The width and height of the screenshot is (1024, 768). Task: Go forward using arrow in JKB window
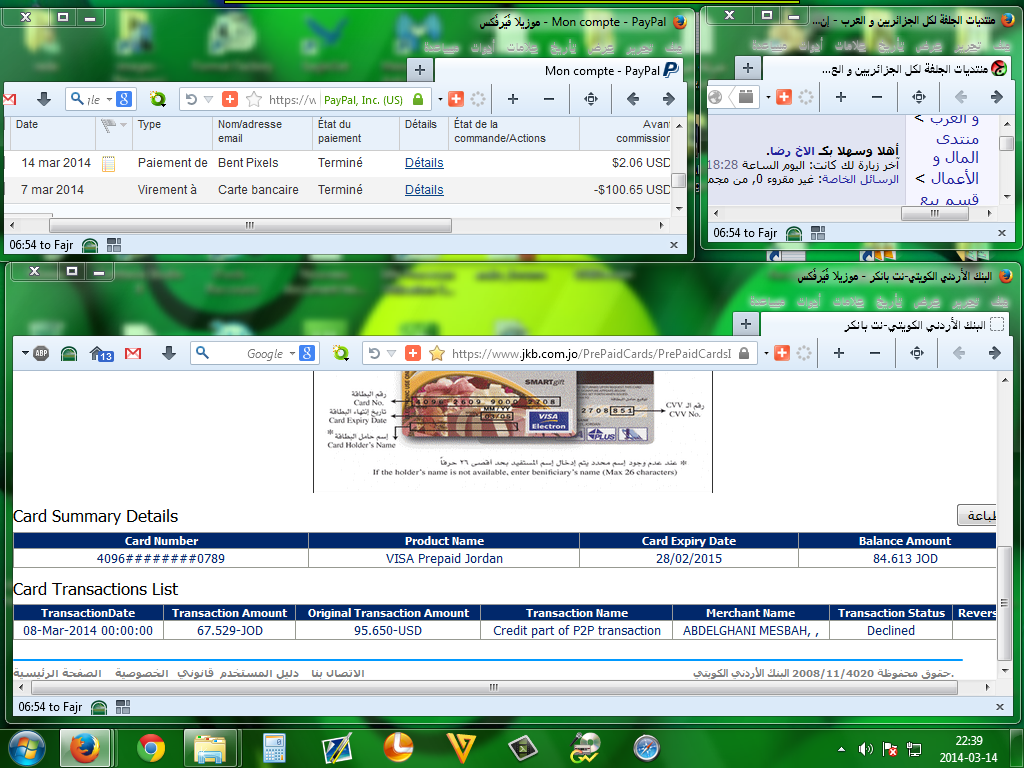[995, 353]
